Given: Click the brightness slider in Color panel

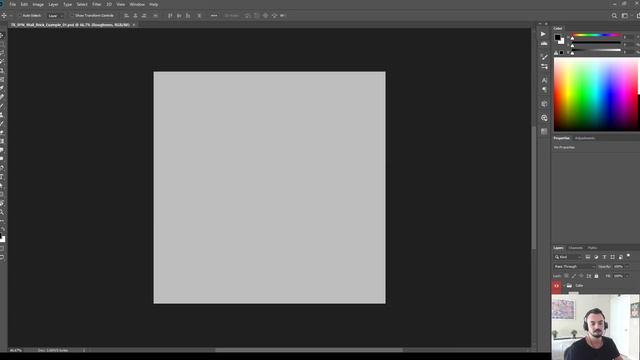Looking at the screenshot, I should click(x=596, y=50).
